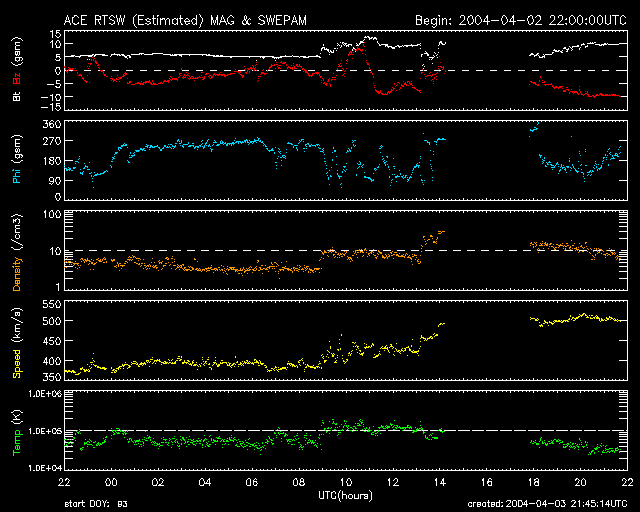The width and height of the screenshot is (640, 512).
Task: Click the 'Bt Bz (gsm)' axis label
Action: click(17, 69)
